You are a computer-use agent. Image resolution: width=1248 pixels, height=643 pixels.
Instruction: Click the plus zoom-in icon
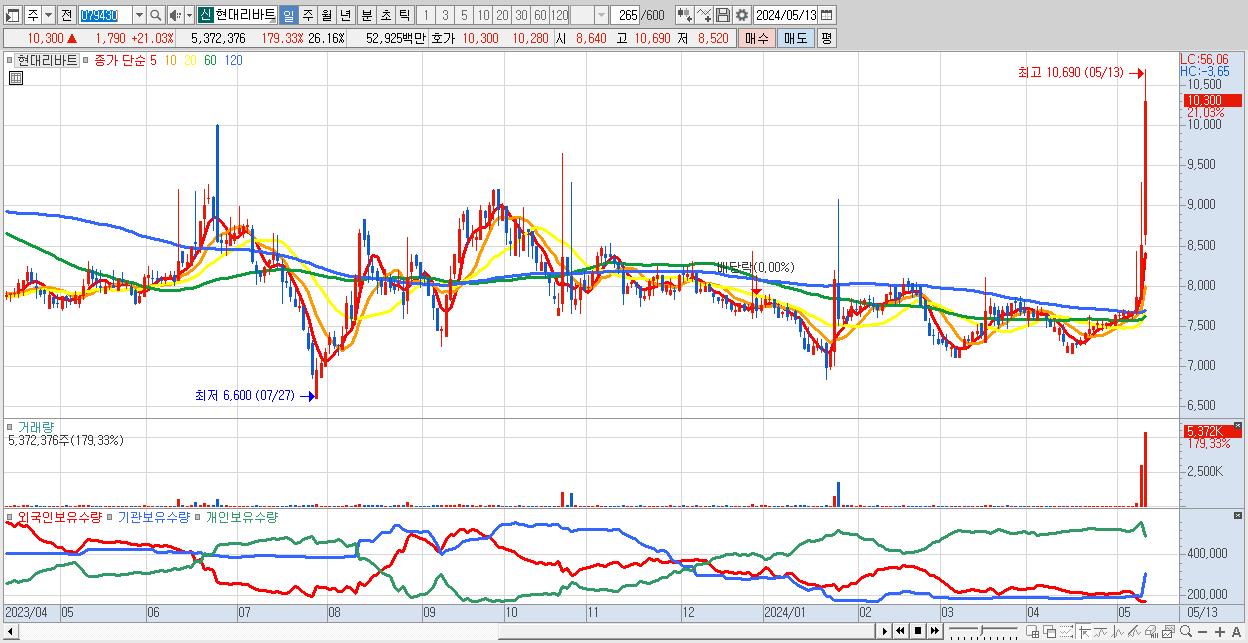click(1220, 631)
